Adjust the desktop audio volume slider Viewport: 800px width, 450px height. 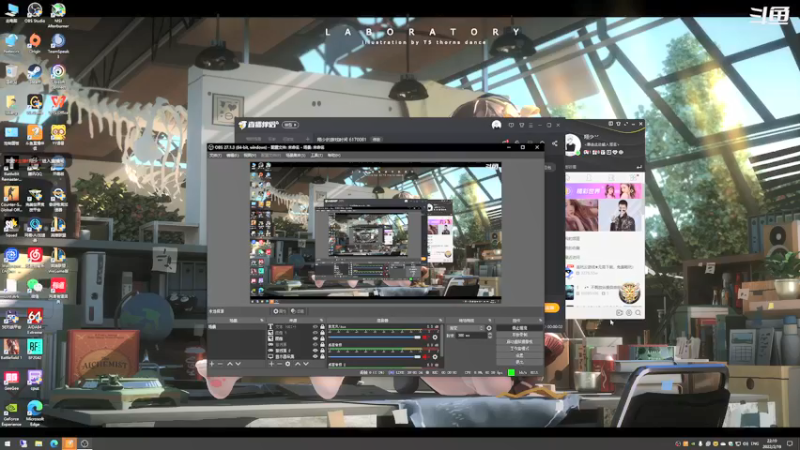(375, 357)
